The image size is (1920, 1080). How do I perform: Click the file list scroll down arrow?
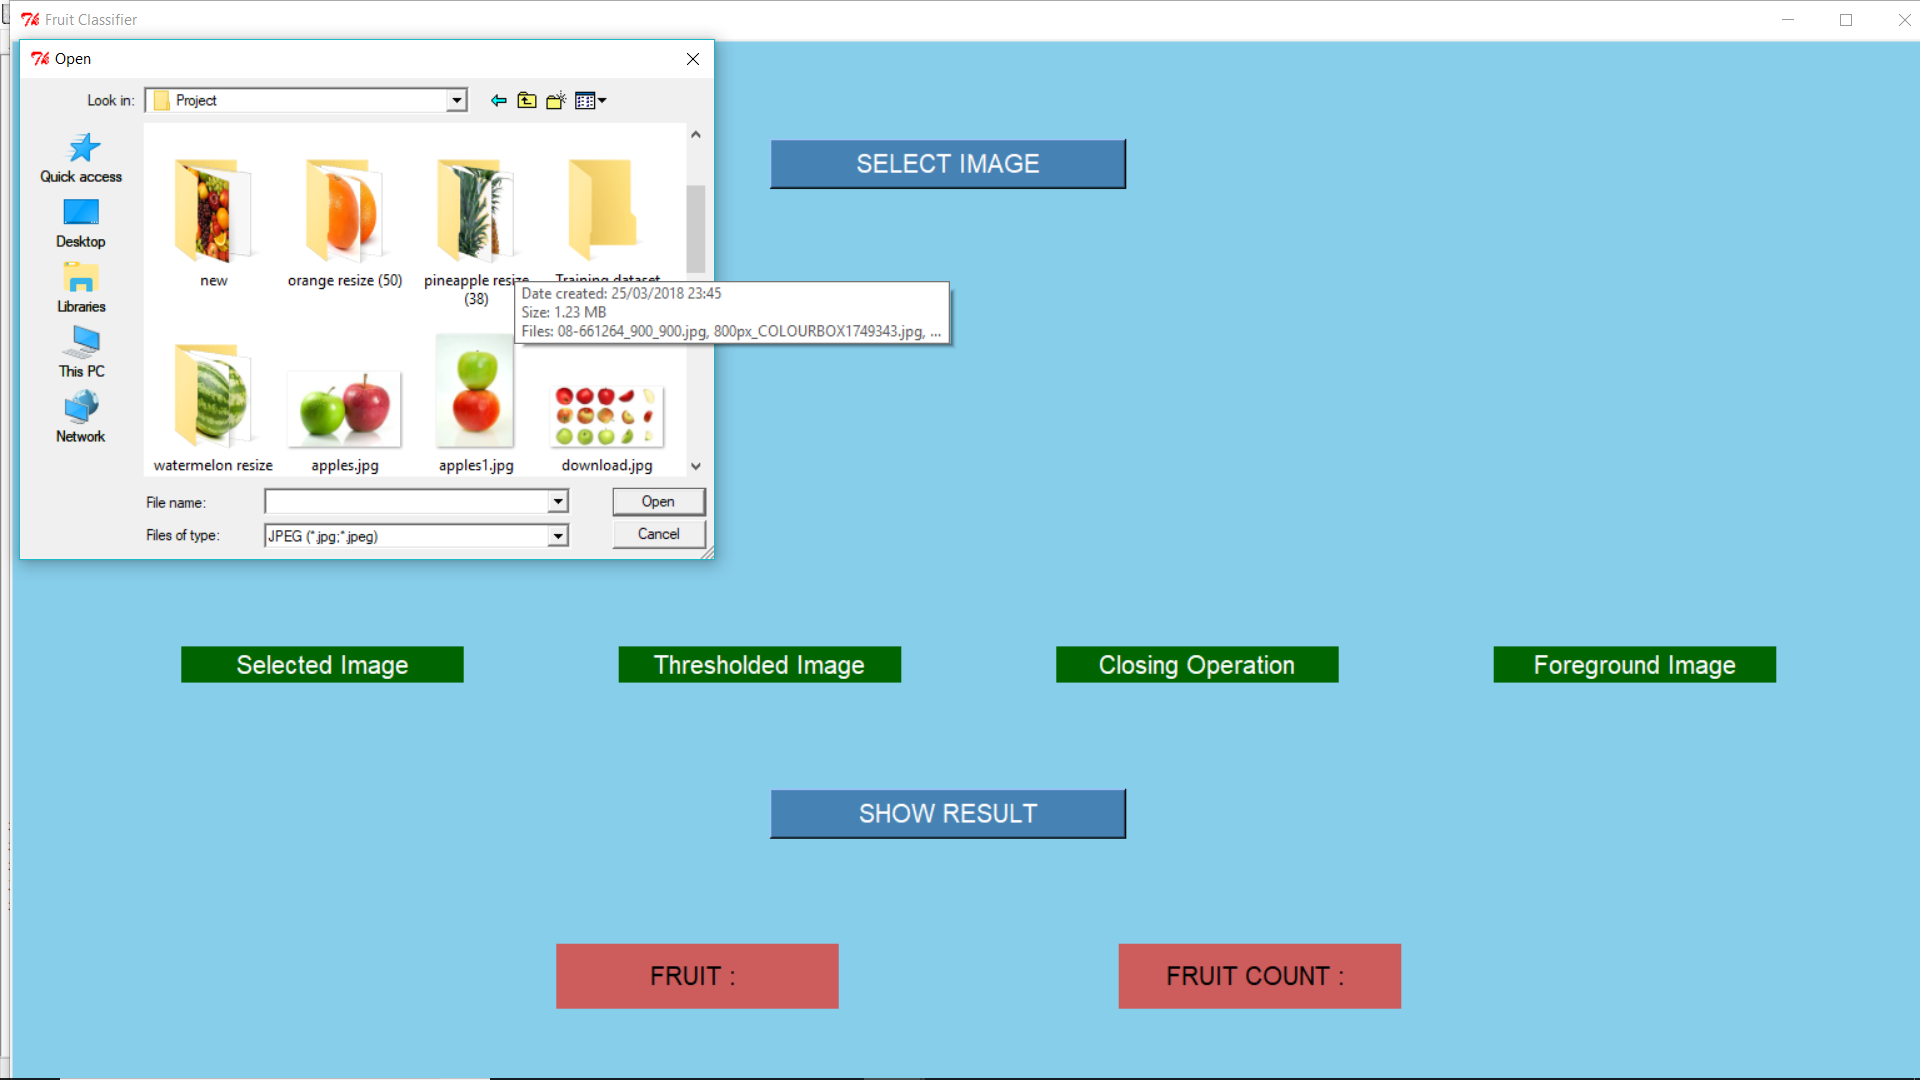click(696, 466)
